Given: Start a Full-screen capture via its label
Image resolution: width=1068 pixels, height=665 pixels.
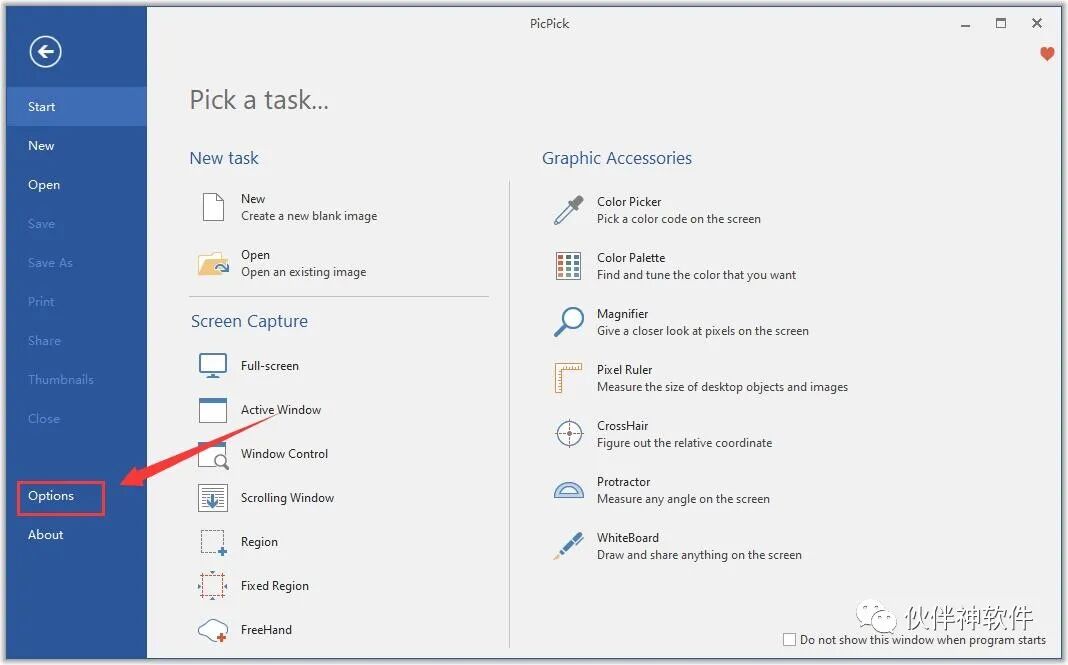Looking at the screenshot, I should coord(270,366).
